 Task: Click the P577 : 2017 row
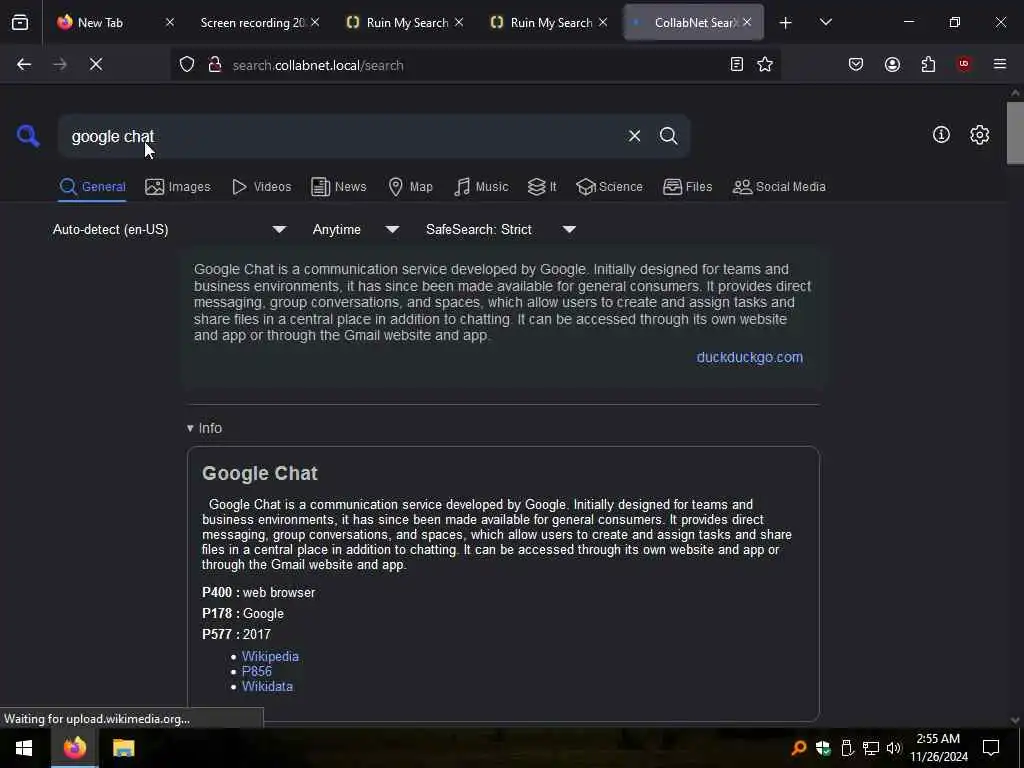tap(236, 634)
